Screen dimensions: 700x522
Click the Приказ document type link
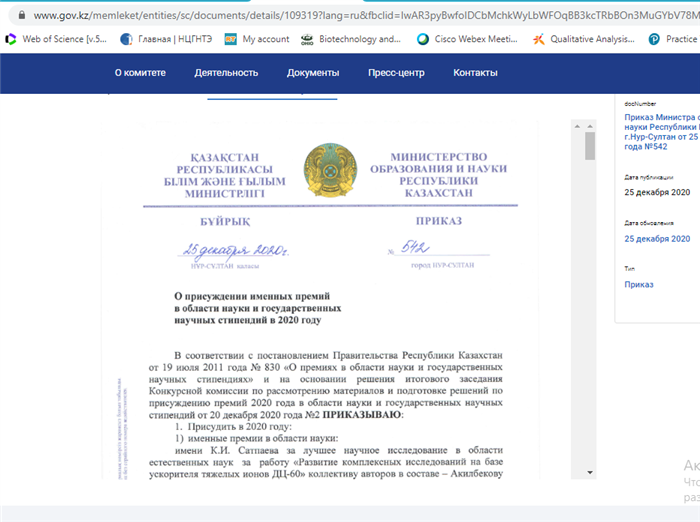click(639, 285)
